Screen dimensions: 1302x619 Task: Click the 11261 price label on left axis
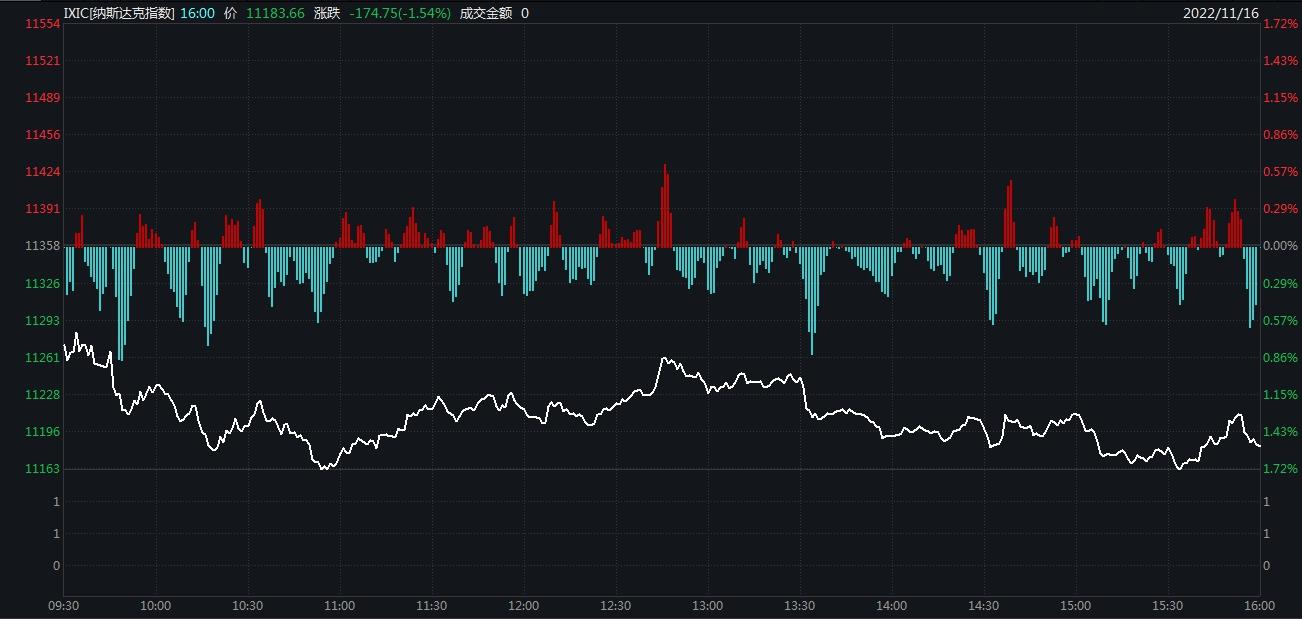43,358
